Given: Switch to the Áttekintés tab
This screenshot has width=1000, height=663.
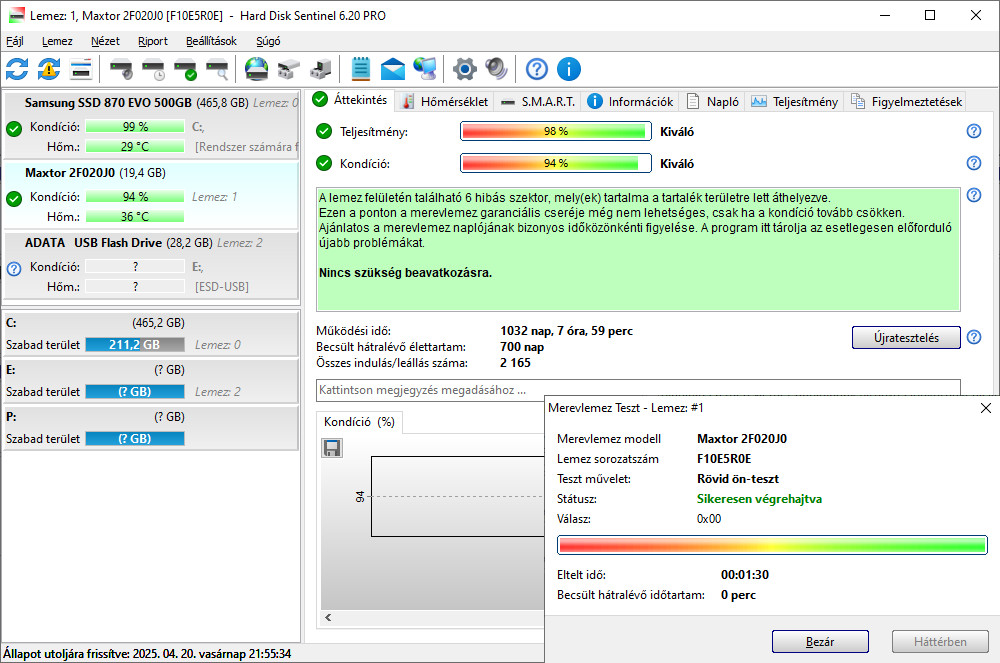Looking at the screenshot, I should pos(351,100).
